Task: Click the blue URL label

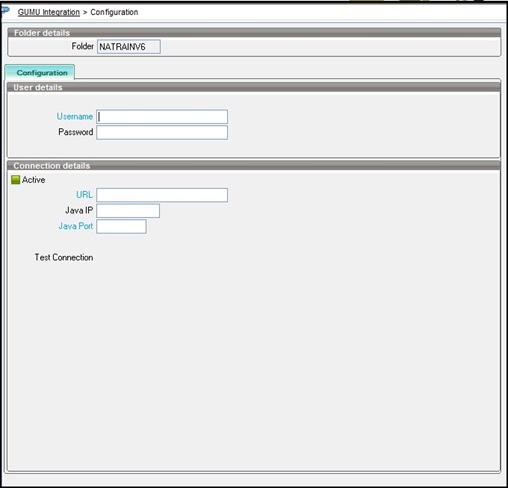Action: (84, 195)
